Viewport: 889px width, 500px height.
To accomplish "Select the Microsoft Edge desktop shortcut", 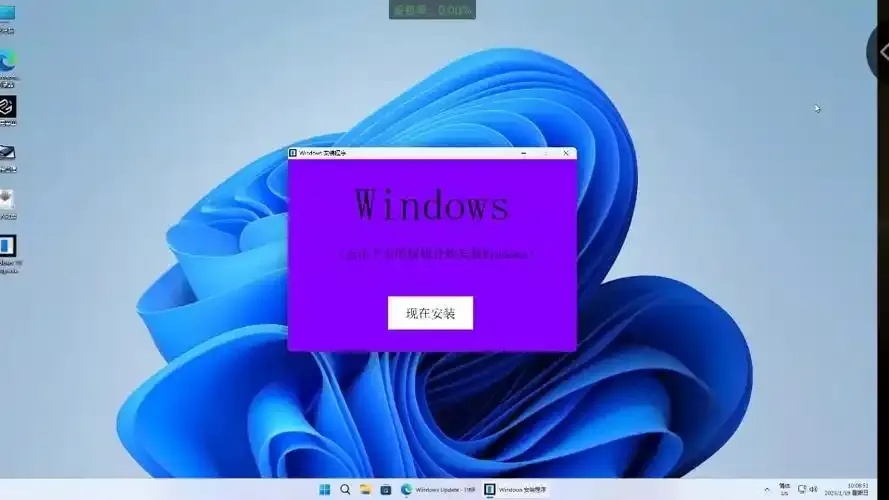I will (x=8, y=68).
